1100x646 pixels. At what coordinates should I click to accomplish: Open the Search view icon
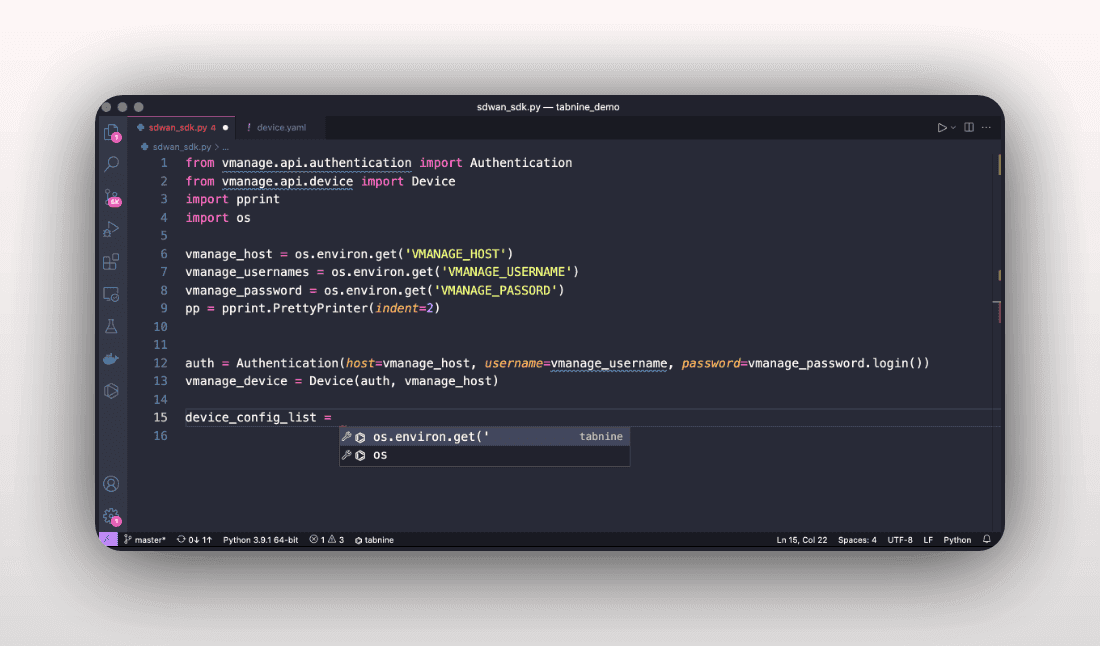pyautogui.click(x=111, y=164)
